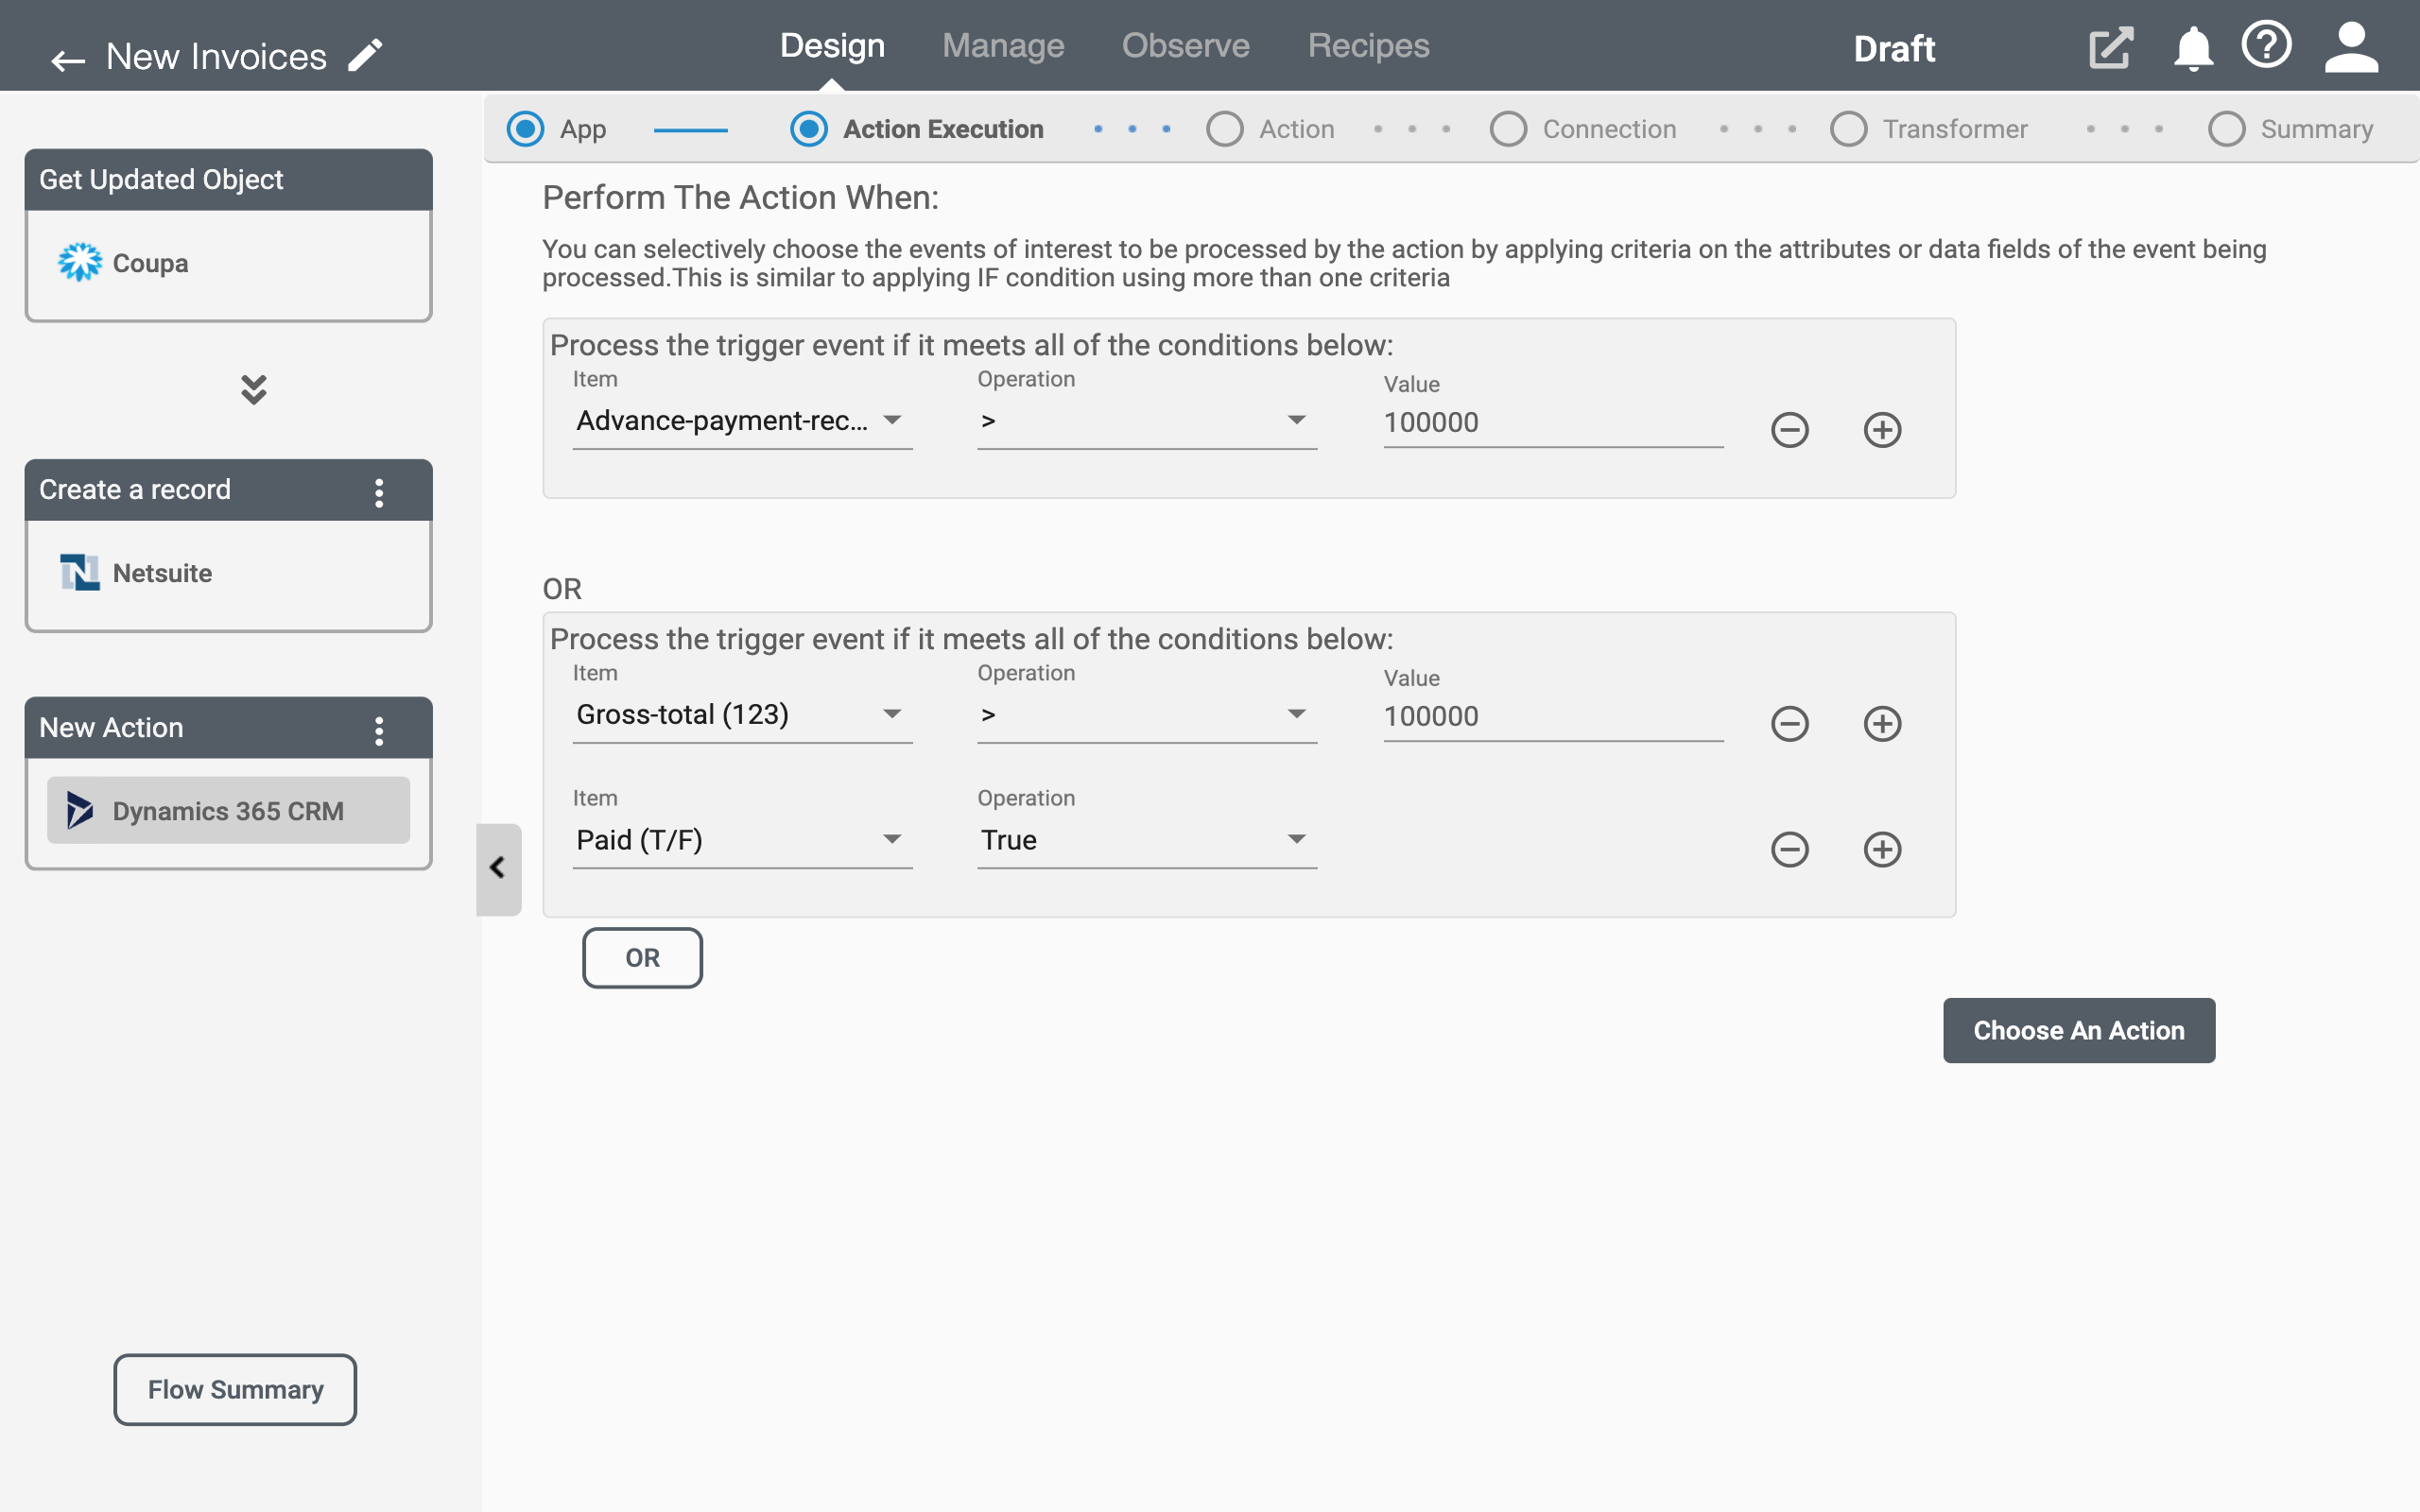Select the App step radio
Screen dimensions: 2420x1512
click(525, 129)
